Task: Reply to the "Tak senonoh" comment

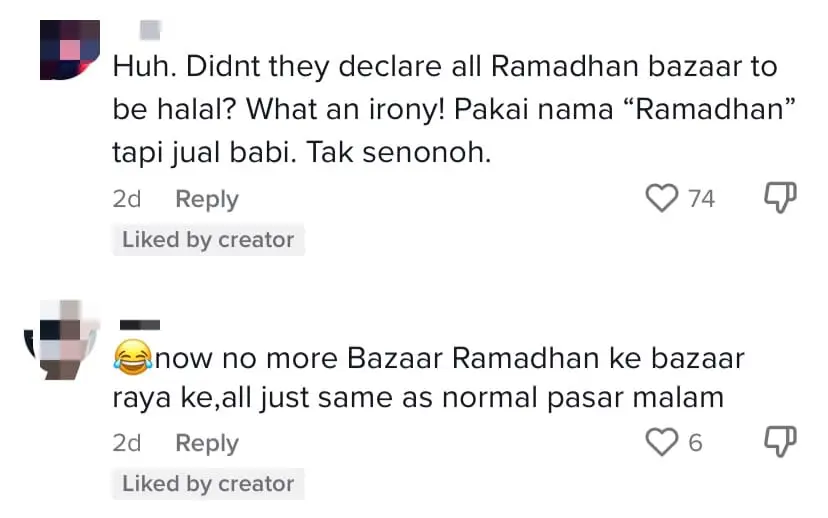Action: click(x=207, y=199)
